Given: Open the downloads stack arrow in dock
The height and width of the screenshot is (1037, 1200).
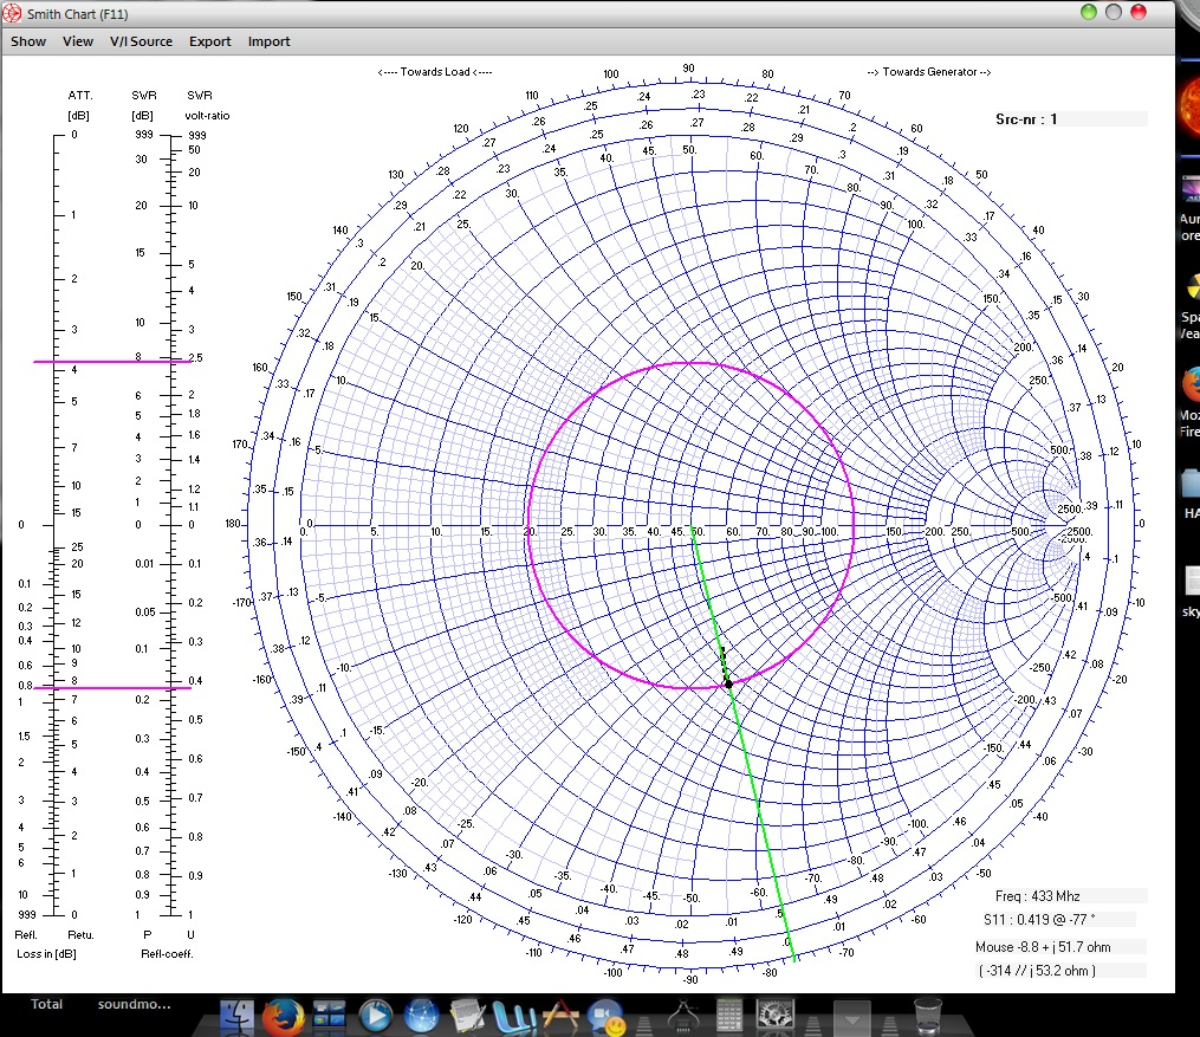Looking at the screenshot, I should click(x=852, y=1019).
